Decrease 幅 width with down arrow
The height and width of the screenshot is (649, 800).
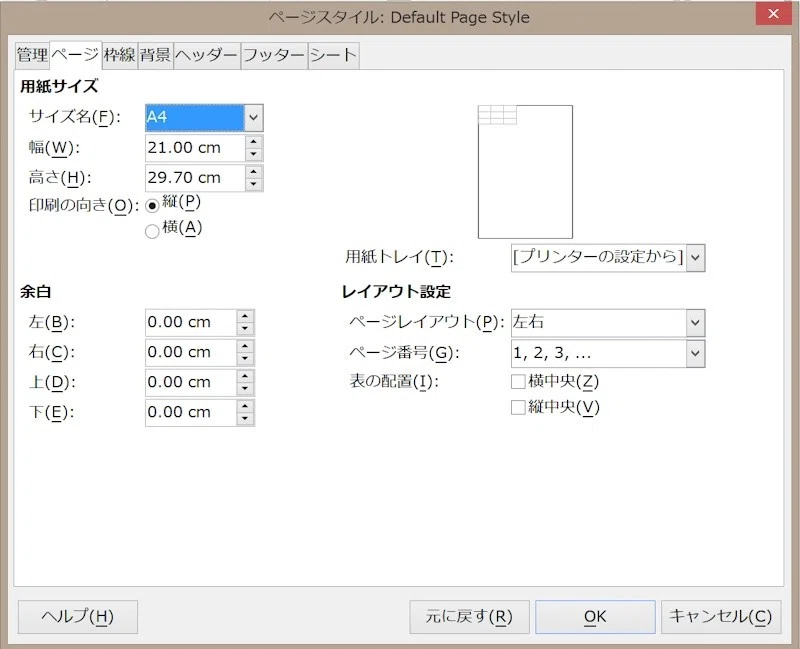pyautogui.click(x=254, y=154)
